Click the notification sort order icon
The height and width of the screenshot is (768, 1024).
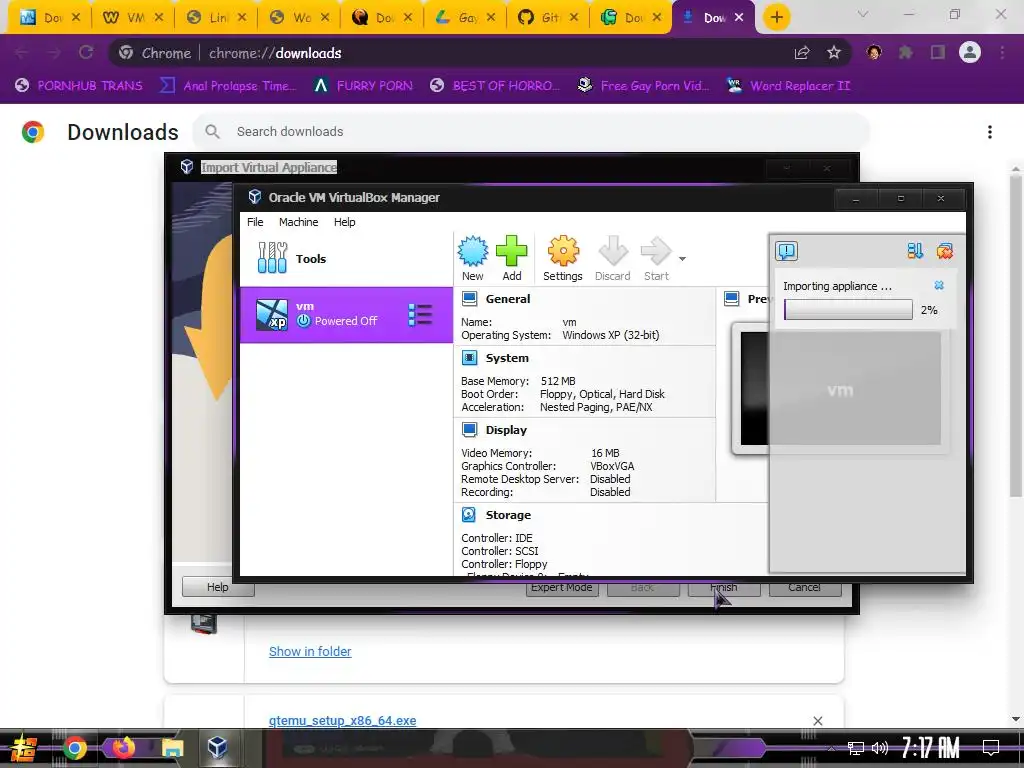(915, 251)
